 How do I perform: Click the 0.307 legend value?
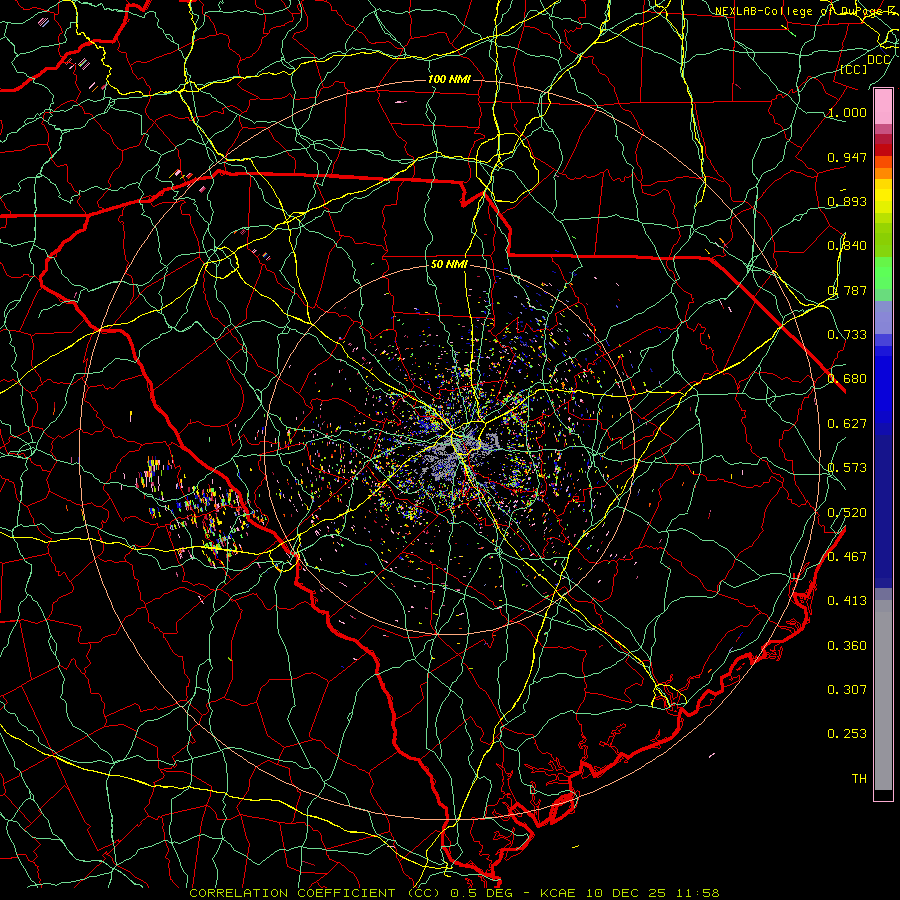click(847, 690)
